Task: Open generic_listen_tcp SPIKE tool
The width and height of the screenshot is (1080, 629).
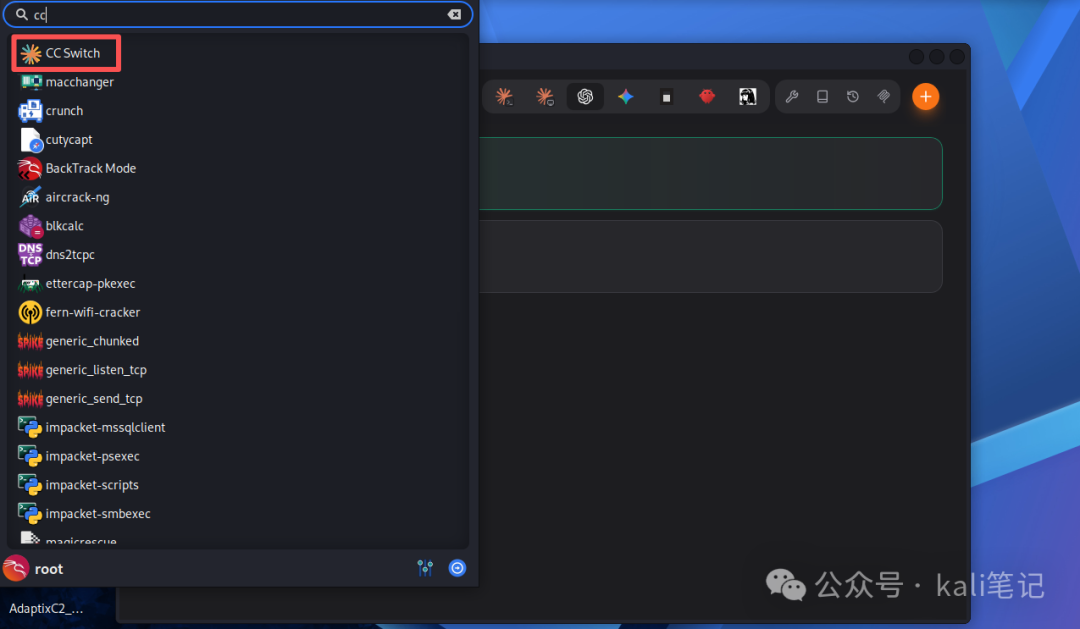Action: point(238,370)
